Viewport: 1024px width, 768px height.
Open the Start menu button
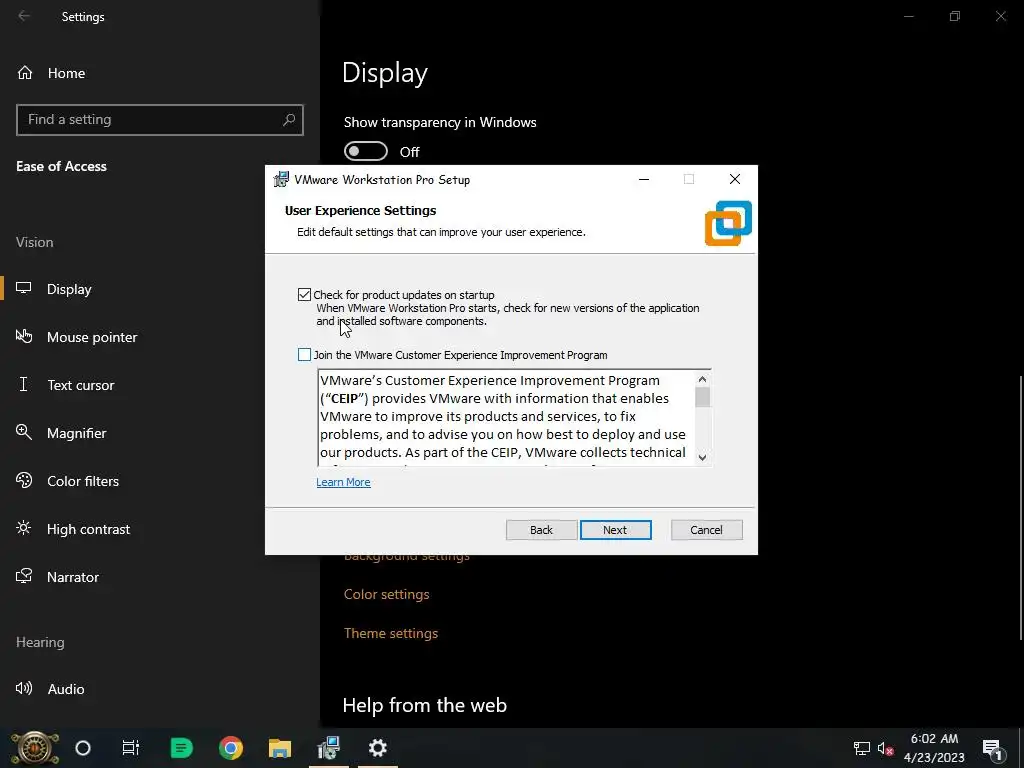pyautogui.click(x=34, y=748)
